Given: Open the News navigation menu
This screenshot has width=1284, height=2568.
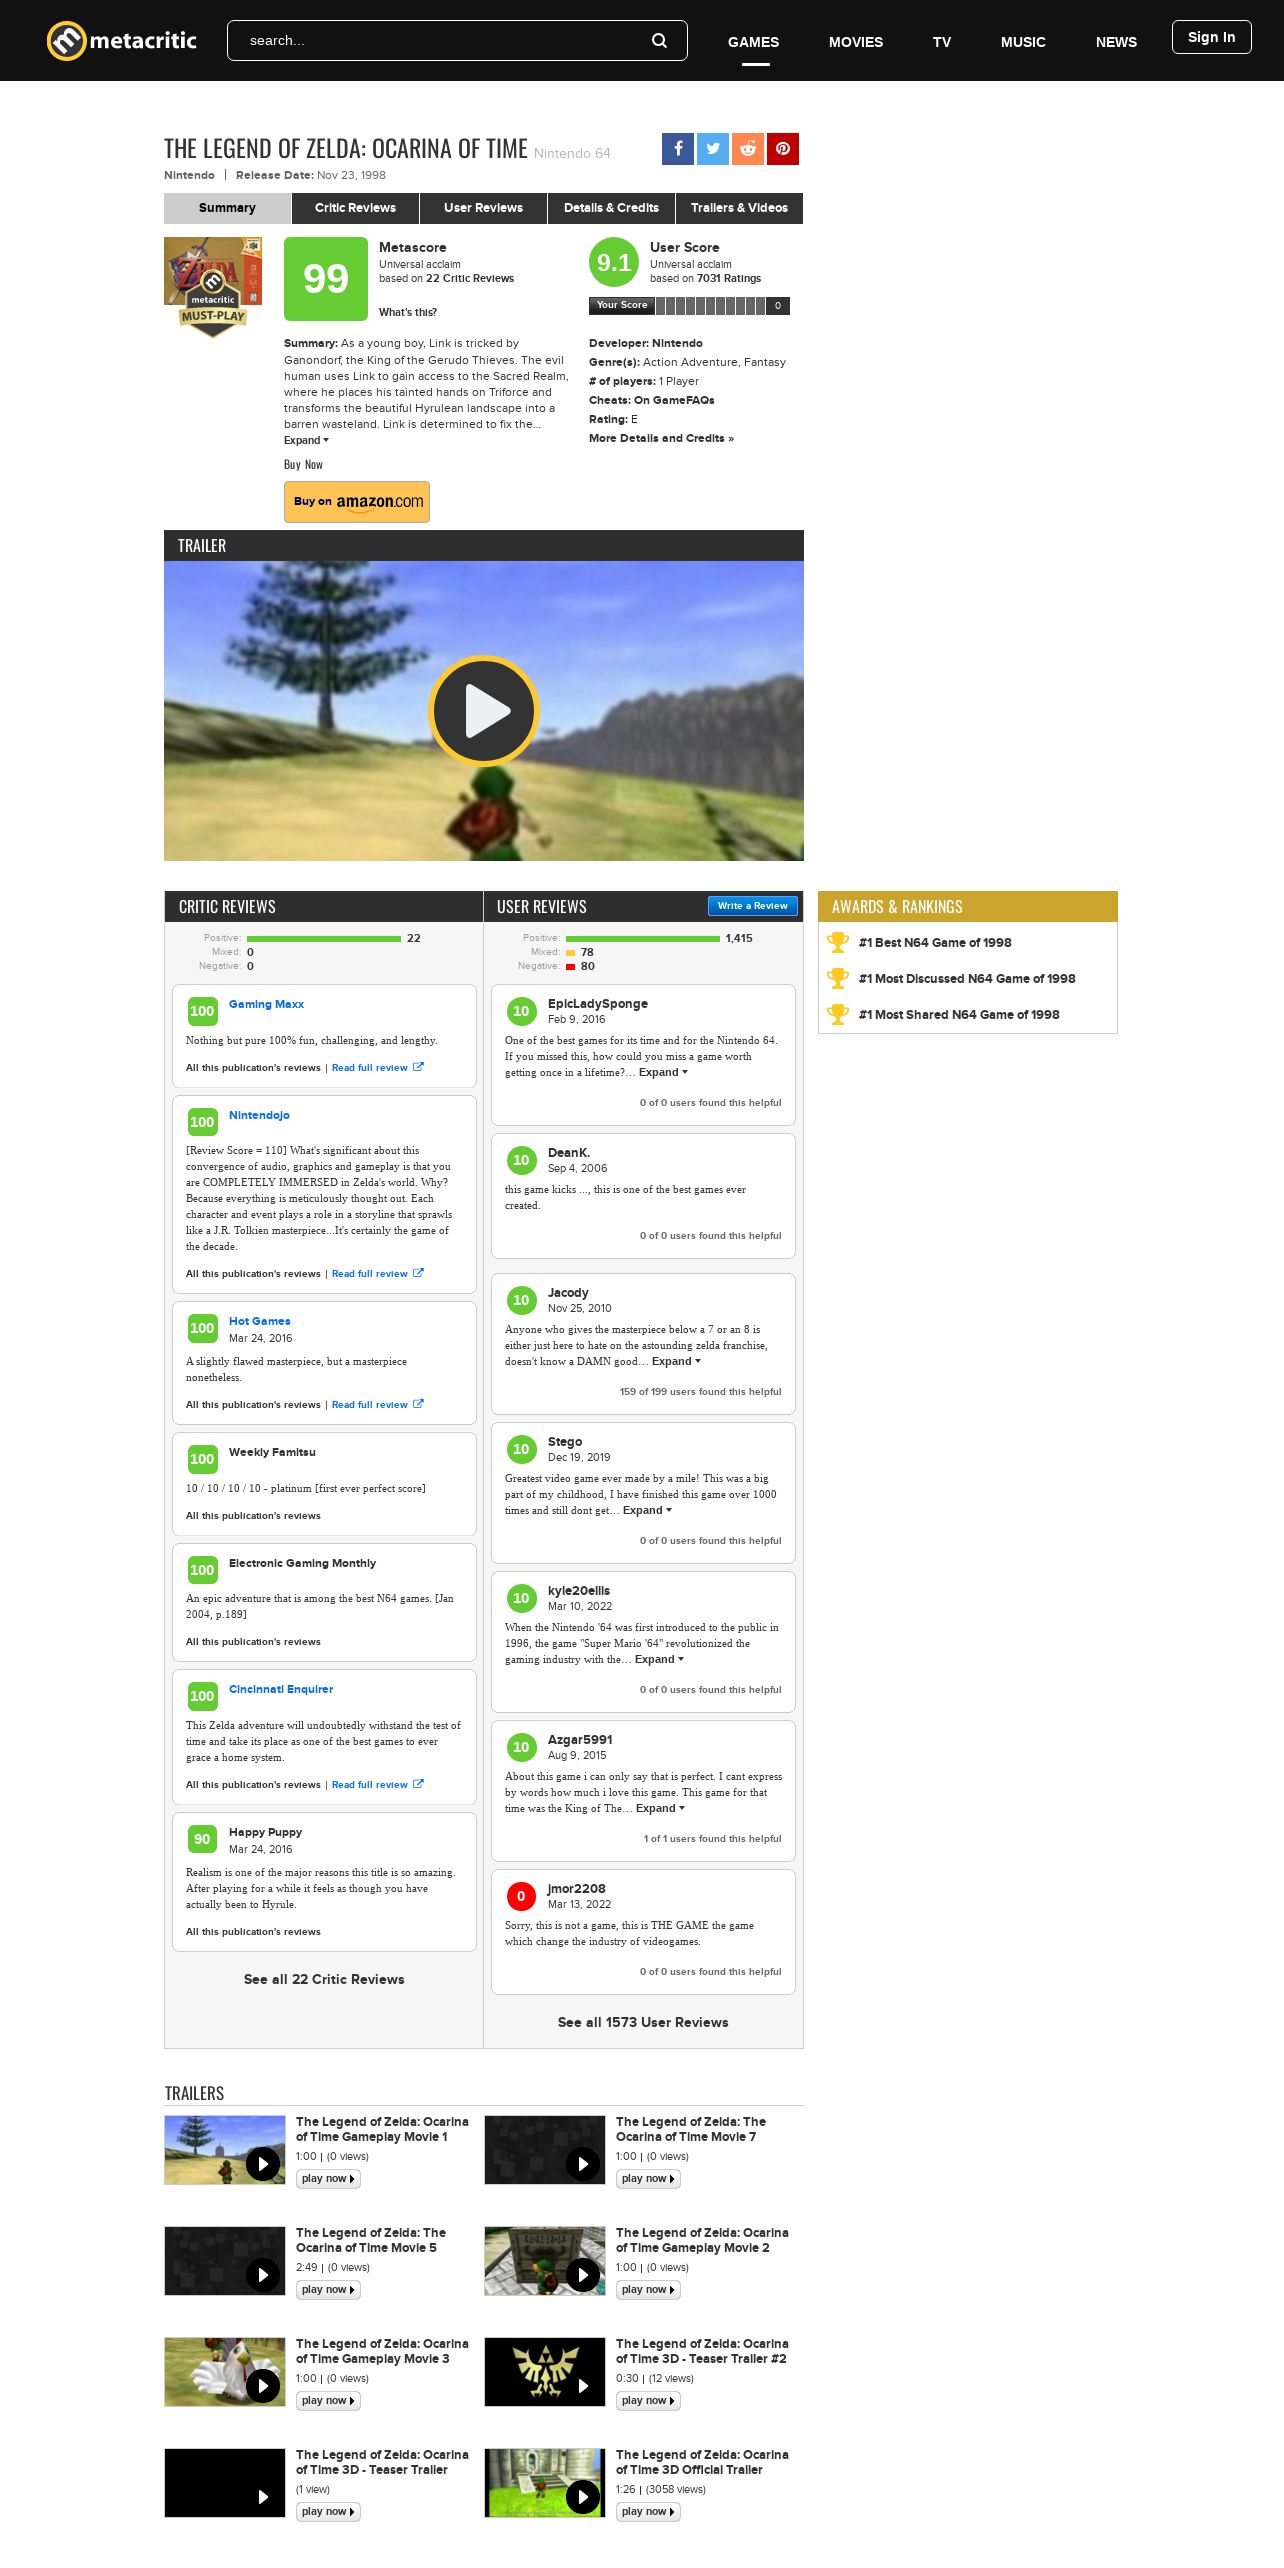Looking at the screenshot, I should pyautogui.click(x=1116, y=42).
